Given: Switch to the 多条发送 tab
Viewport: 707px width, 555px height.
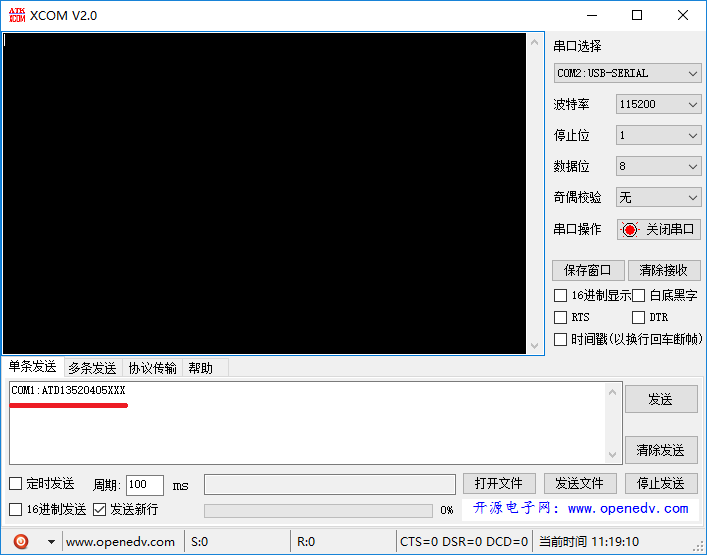Looking at the screenshot, I should pyautogui.click(x=93, y=368).
